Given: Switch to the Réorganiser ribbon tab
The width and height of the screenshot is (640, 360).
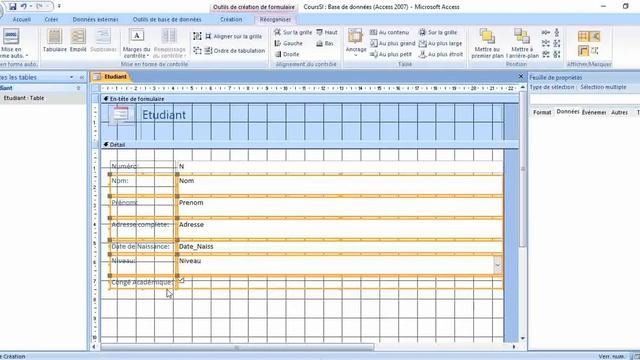Looking at the screenshot, I should pyautogui.click(x=275, y=20).
